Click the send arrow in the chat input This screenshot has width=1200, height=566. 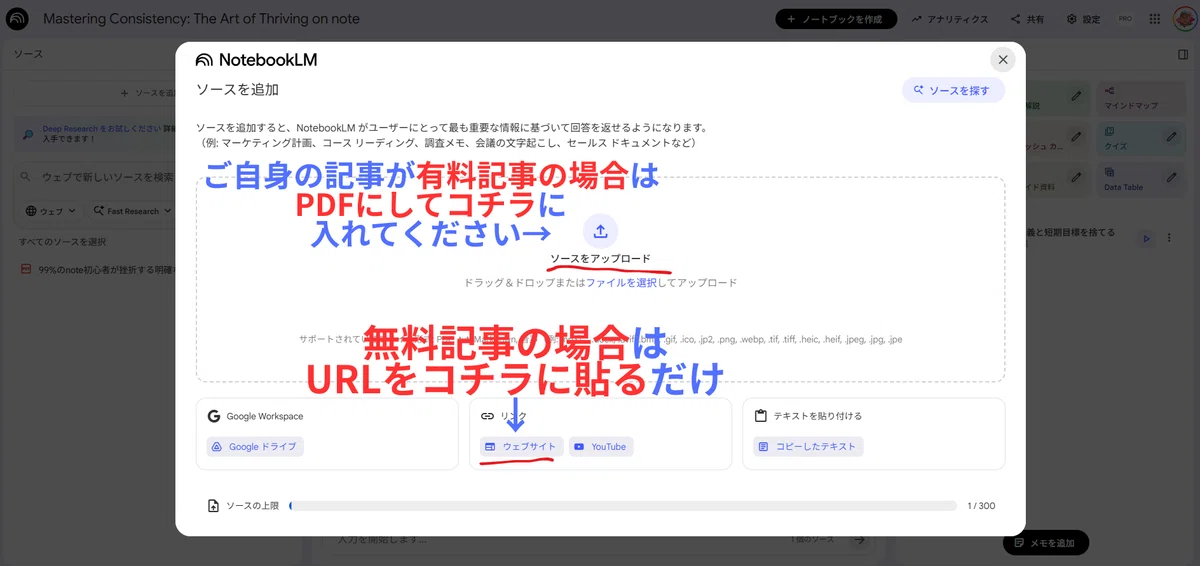[x=858, y=540]
